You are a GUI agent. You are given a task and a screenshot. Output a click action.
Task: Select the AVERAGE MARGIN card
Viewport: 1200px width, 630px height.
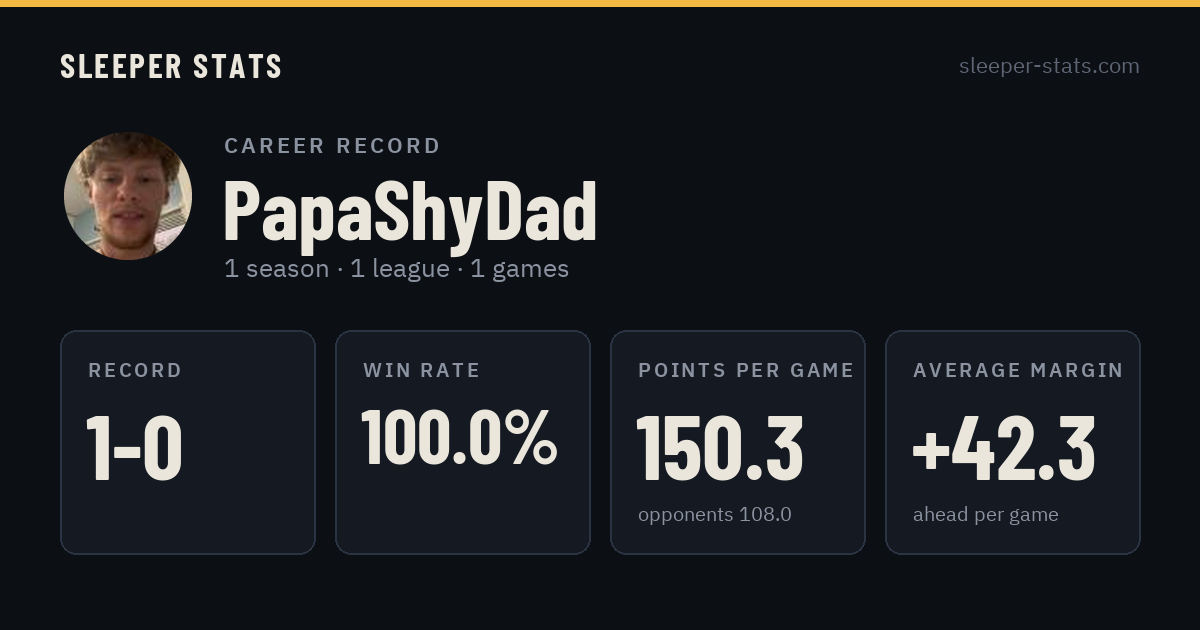tap(1013, 442)
